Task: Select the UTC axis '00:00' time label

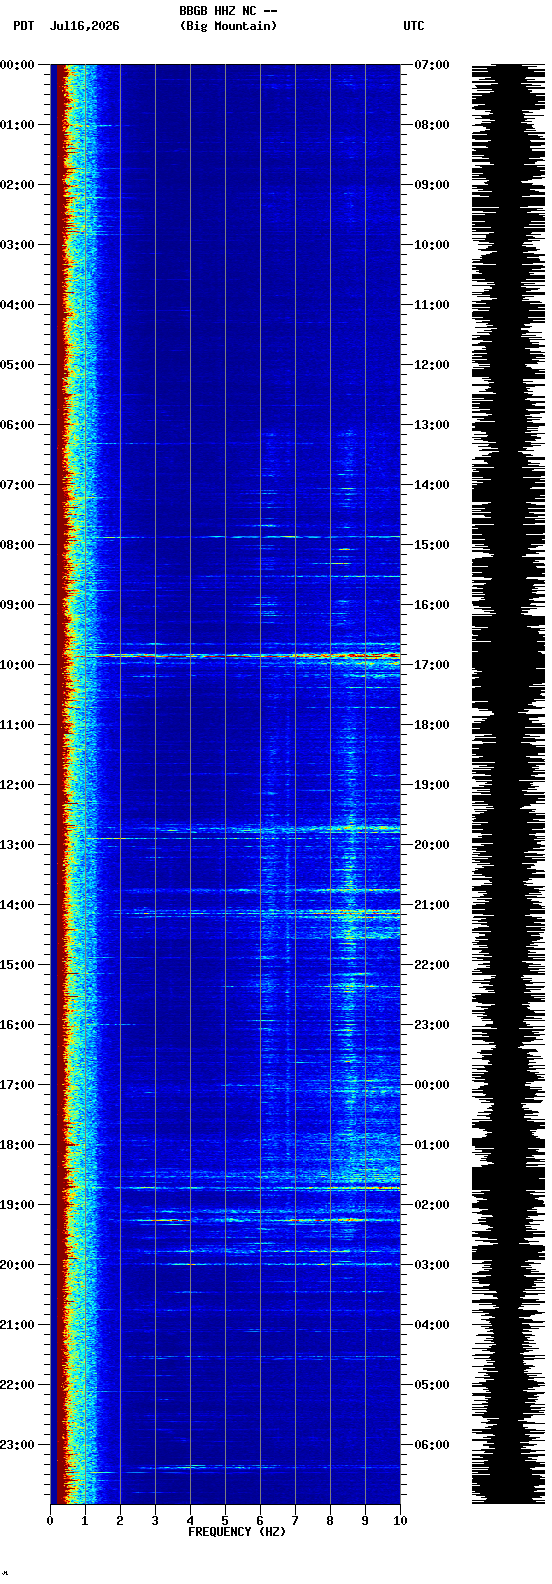Action: coord(432,1085)
